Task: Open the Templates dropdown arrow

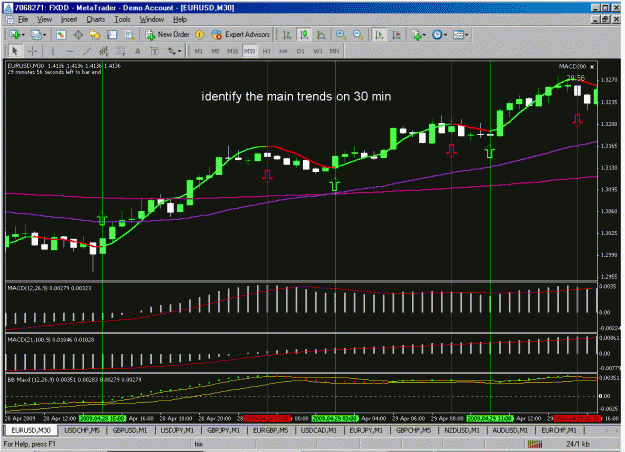Action: (x=466, y=35)
